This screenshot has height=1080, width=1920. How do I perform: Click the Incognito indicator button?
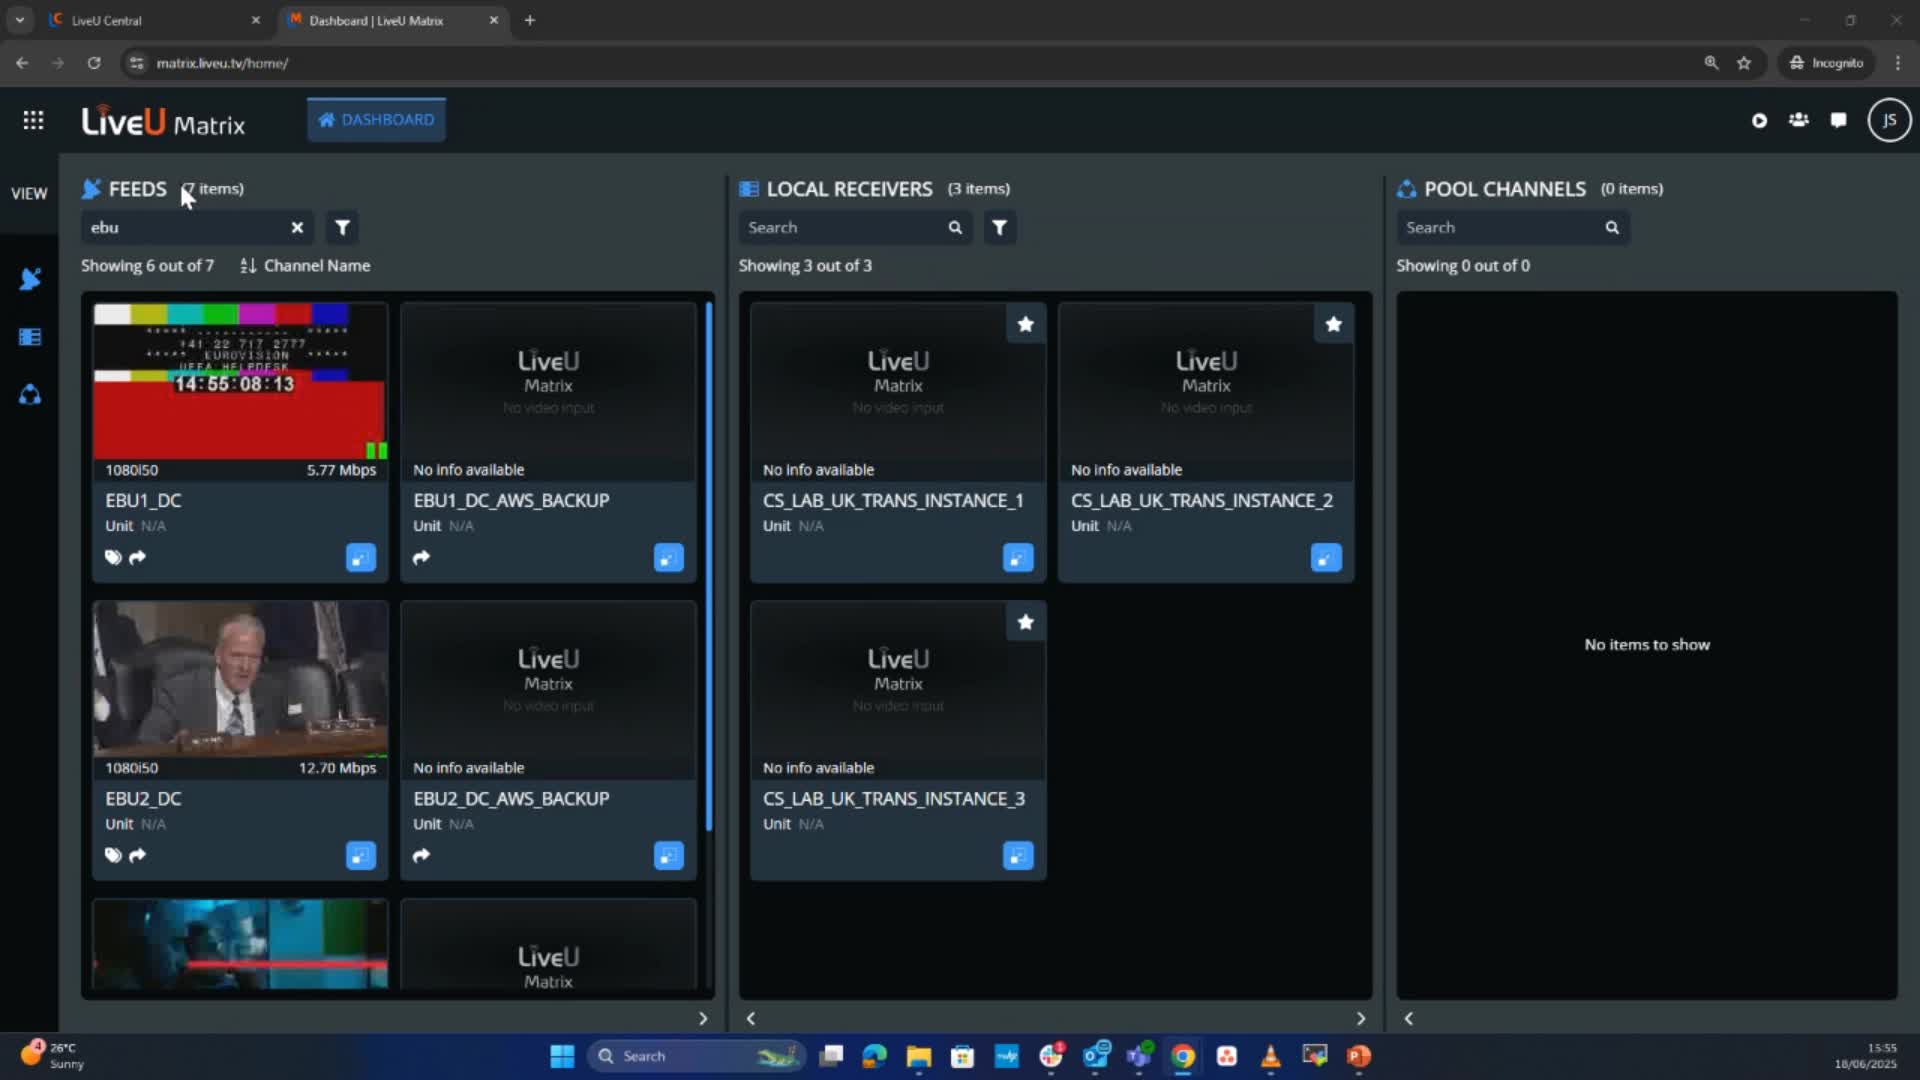(x=1827, y=63)
